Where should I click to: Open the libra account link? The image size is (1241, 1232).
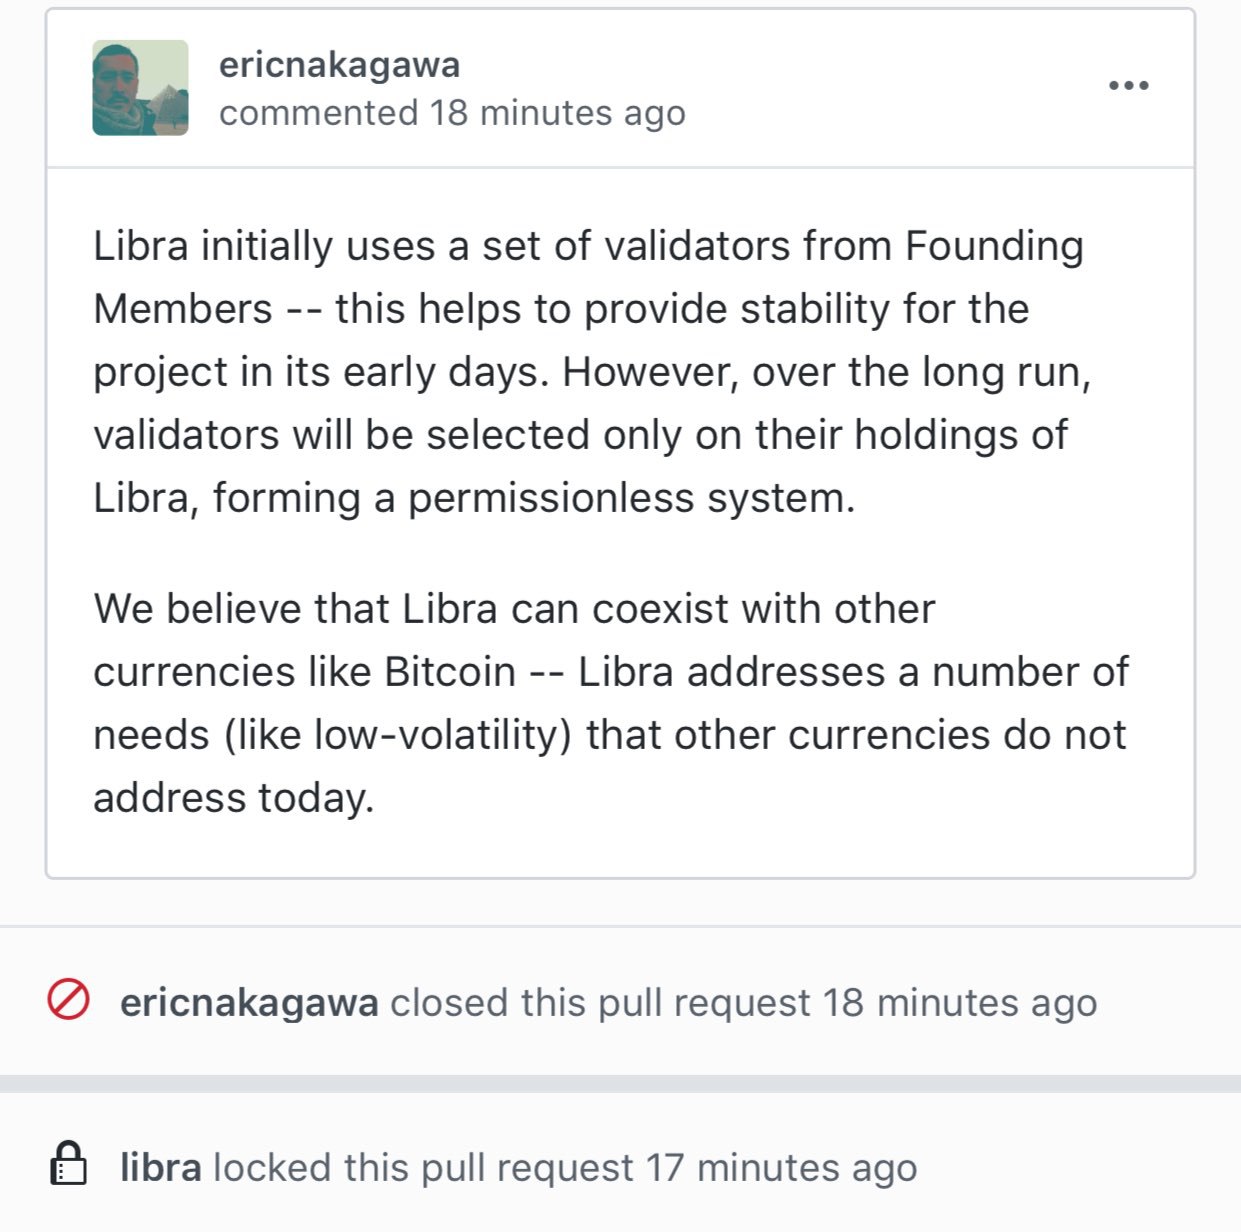pyautogui.click(x=160, y=1167)
